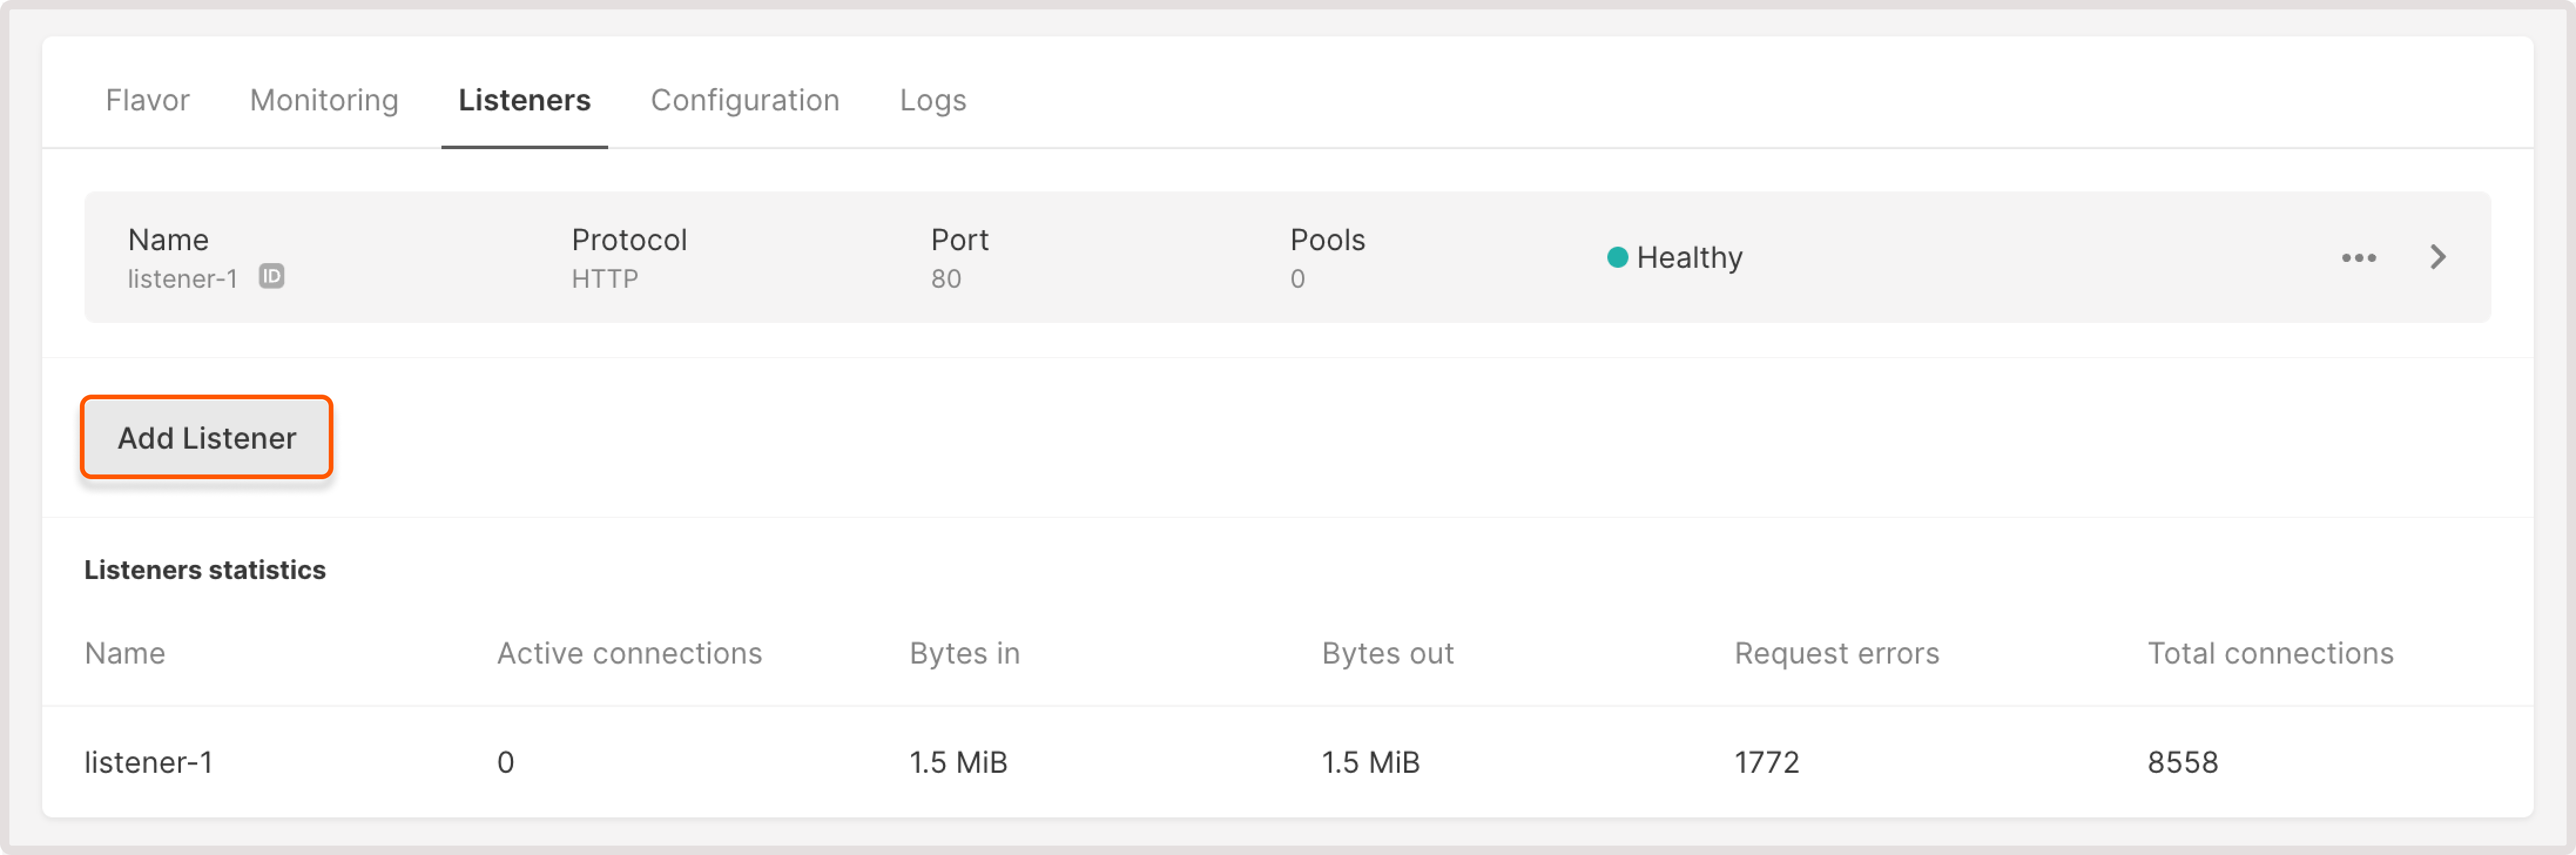2576x855 pixels.
Task: Click the Request errors value 1772
Action: pos(1766,762)
